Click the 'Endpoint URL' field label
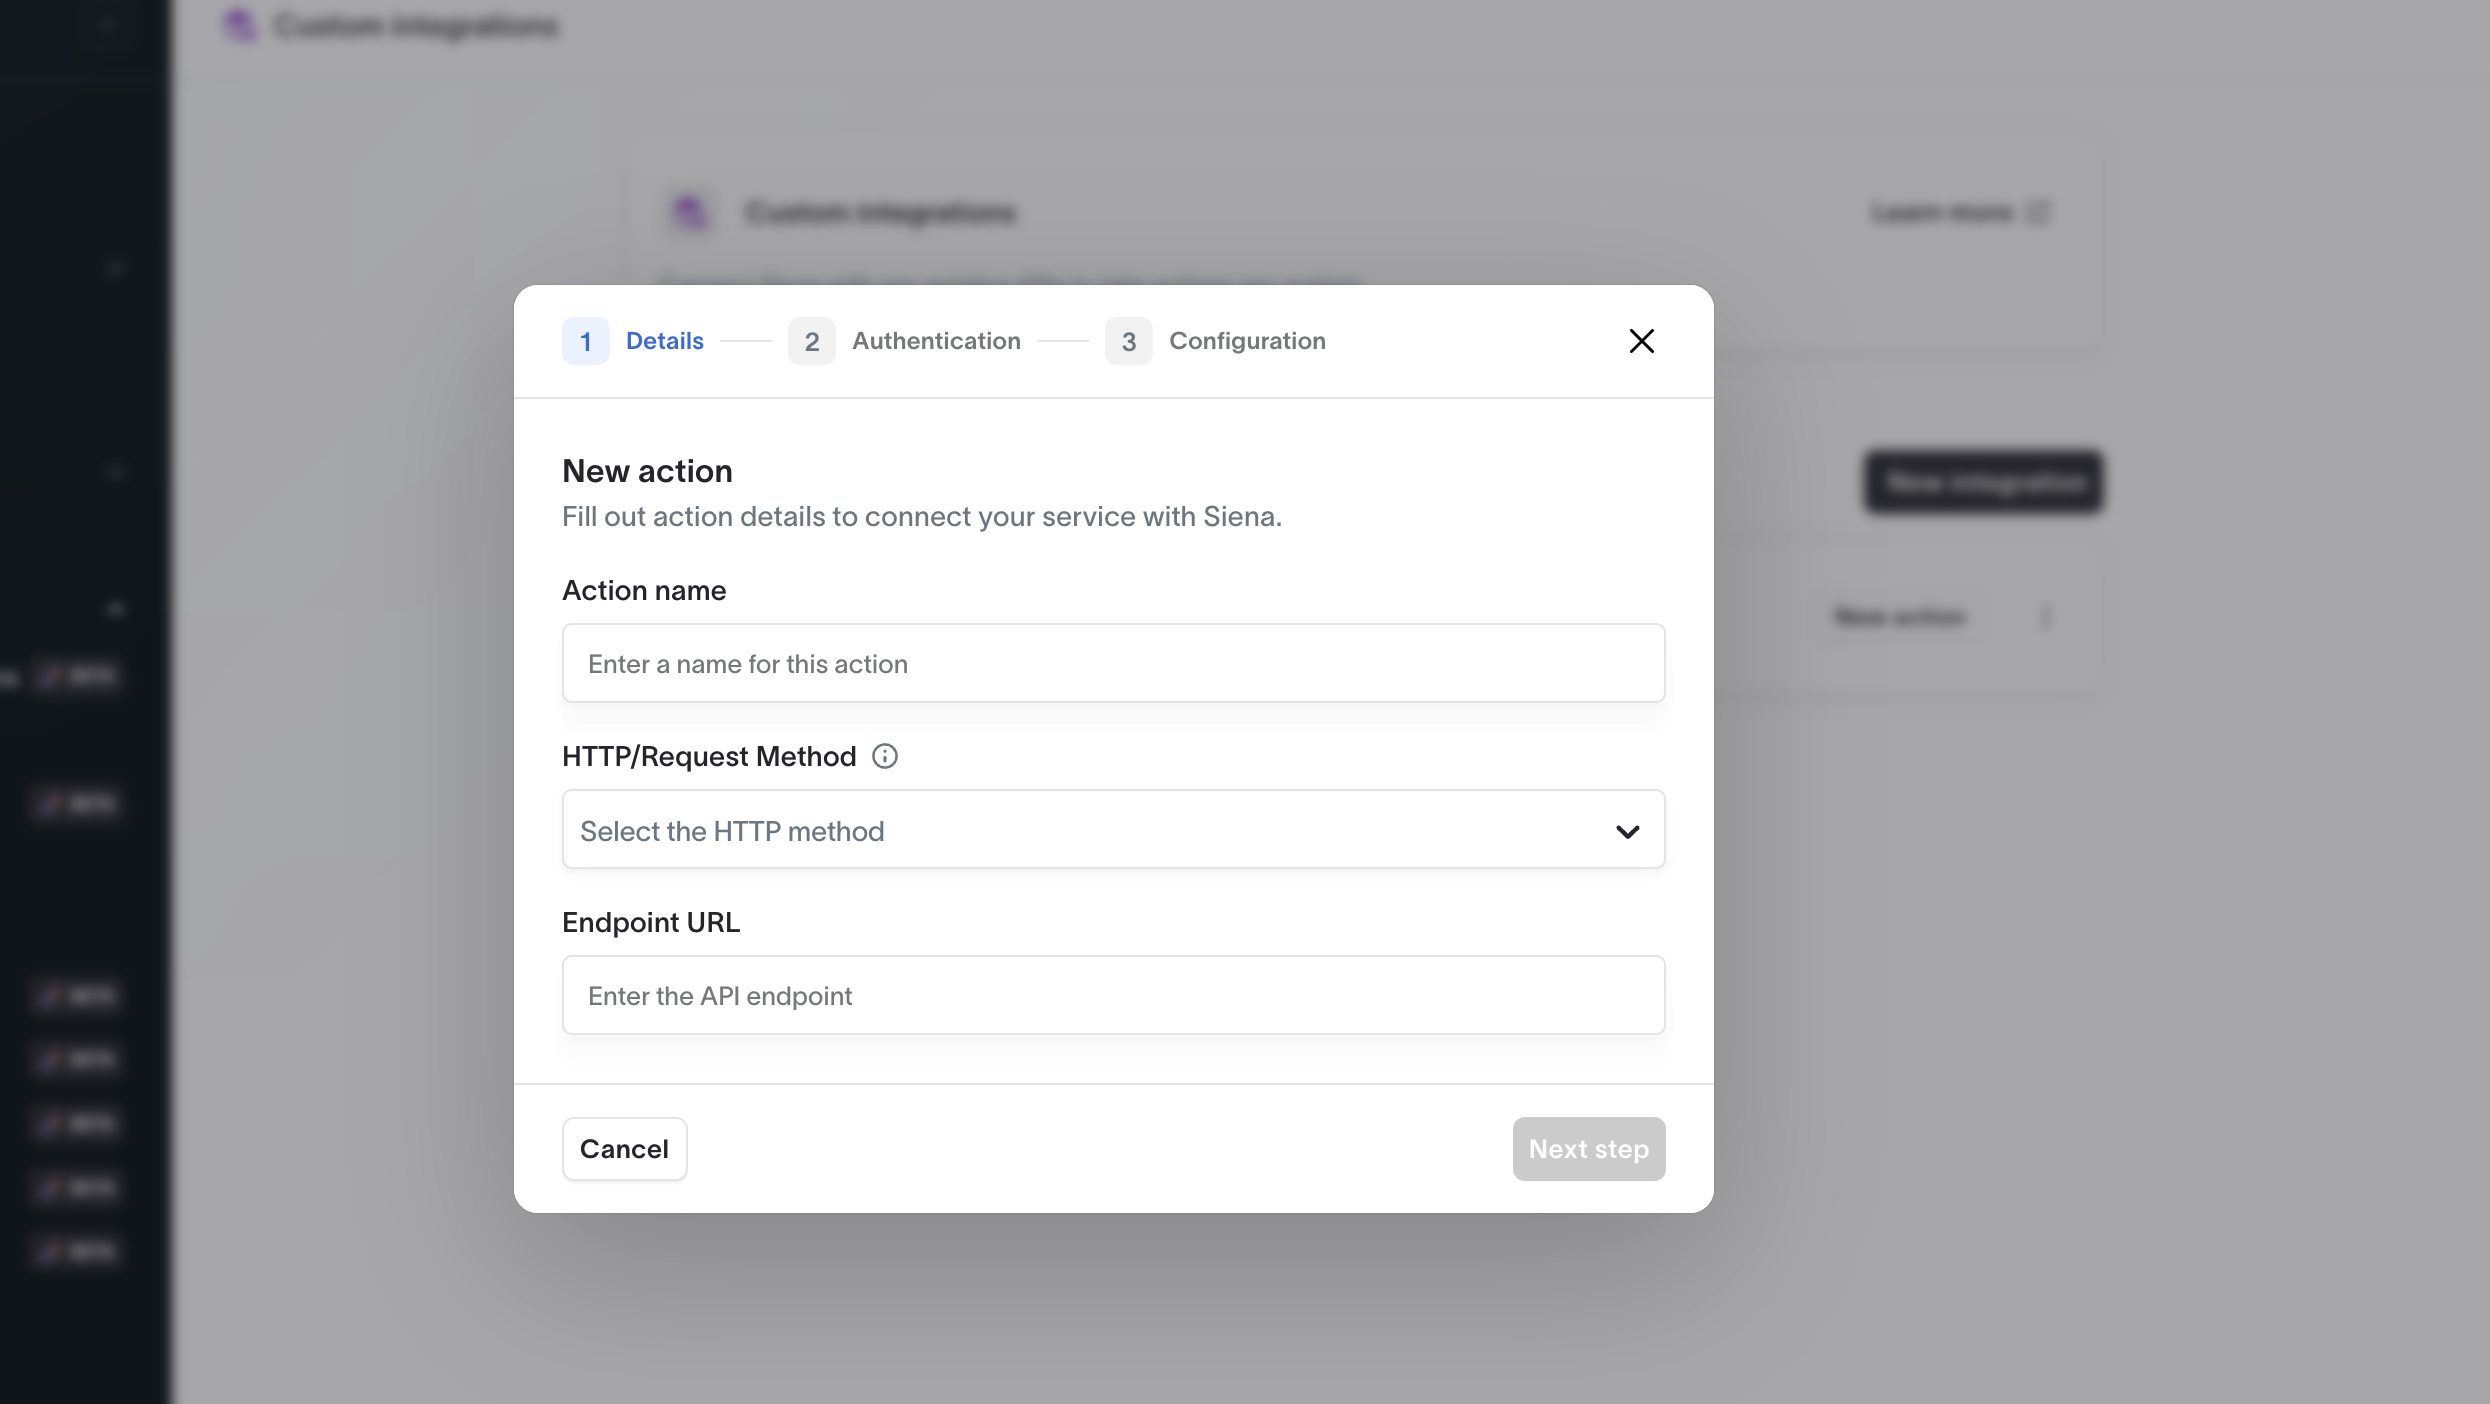This screenshot has width=2490, height=1404. [651, 922]
